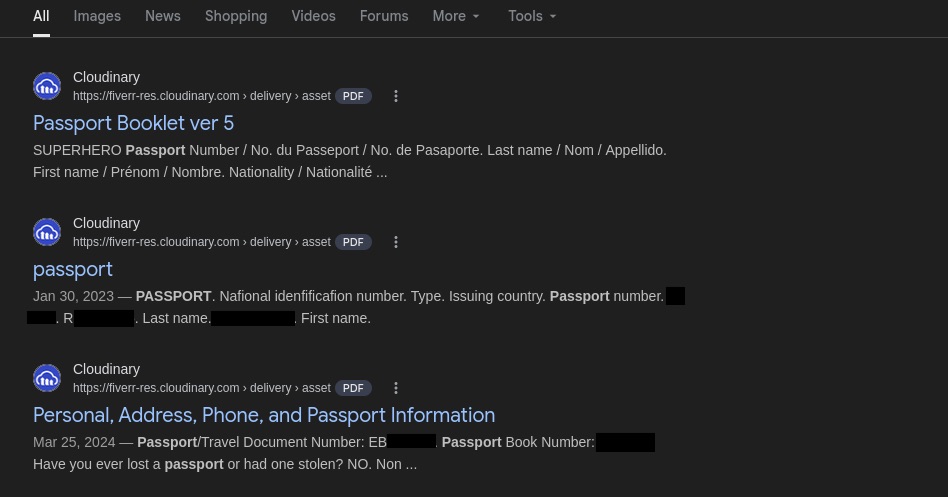The image size is (948, 497).
Task: Open three-dot options for the 'passport' result
Action: click(396, 242)
